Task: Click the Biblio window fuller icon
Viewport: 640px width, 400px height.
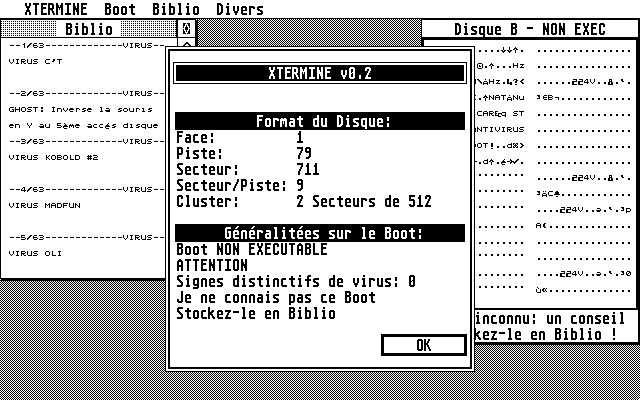Action: 186,29
